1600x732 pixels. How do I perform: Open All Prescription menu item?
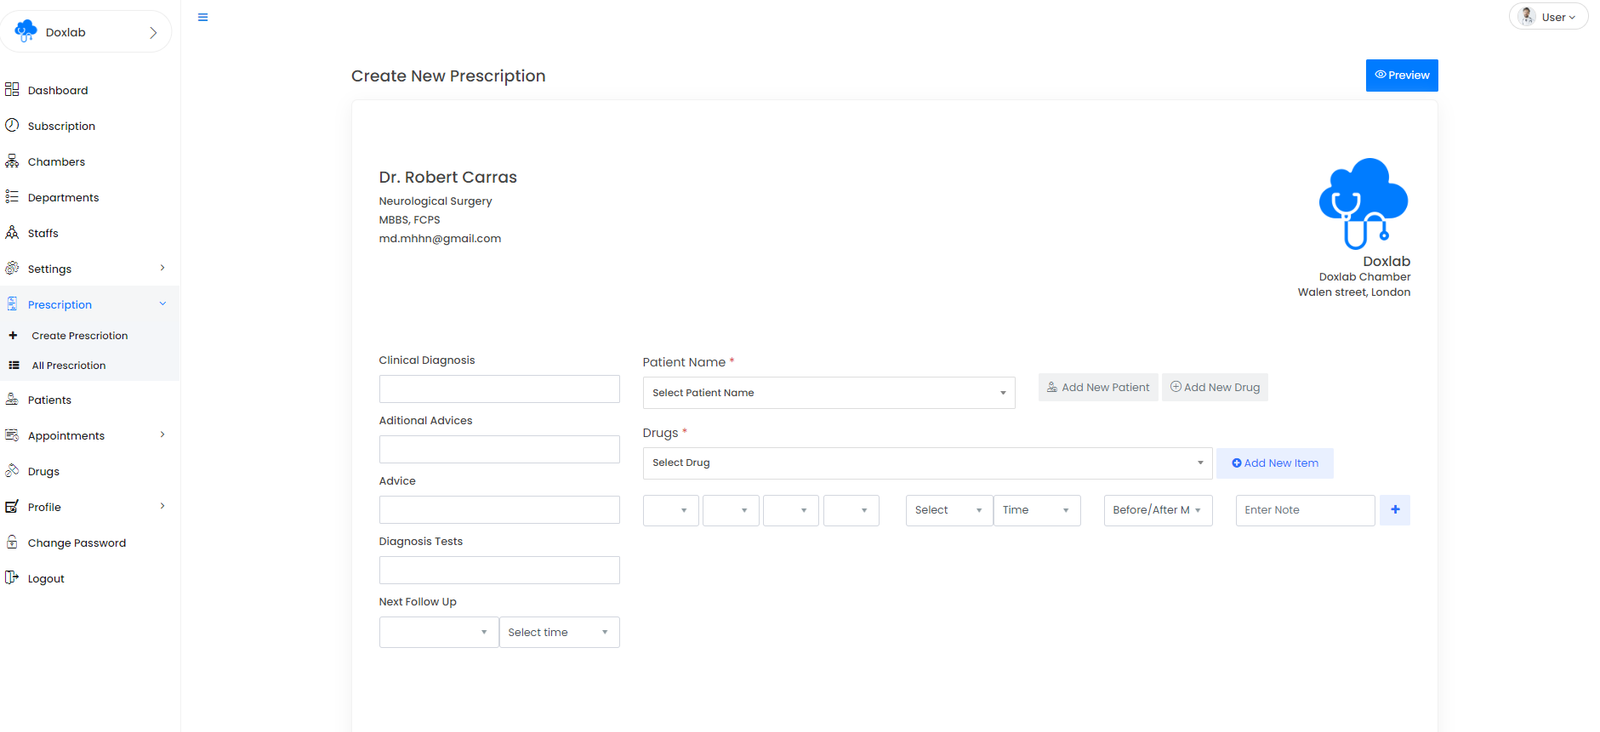coord(68,366)
